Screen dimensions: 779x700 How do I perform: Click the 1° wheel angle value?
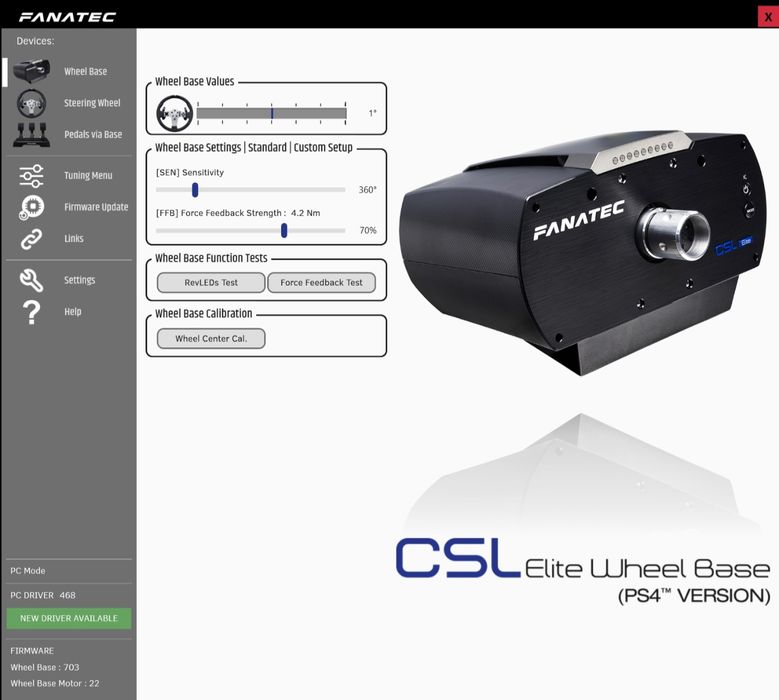point(373,113)
